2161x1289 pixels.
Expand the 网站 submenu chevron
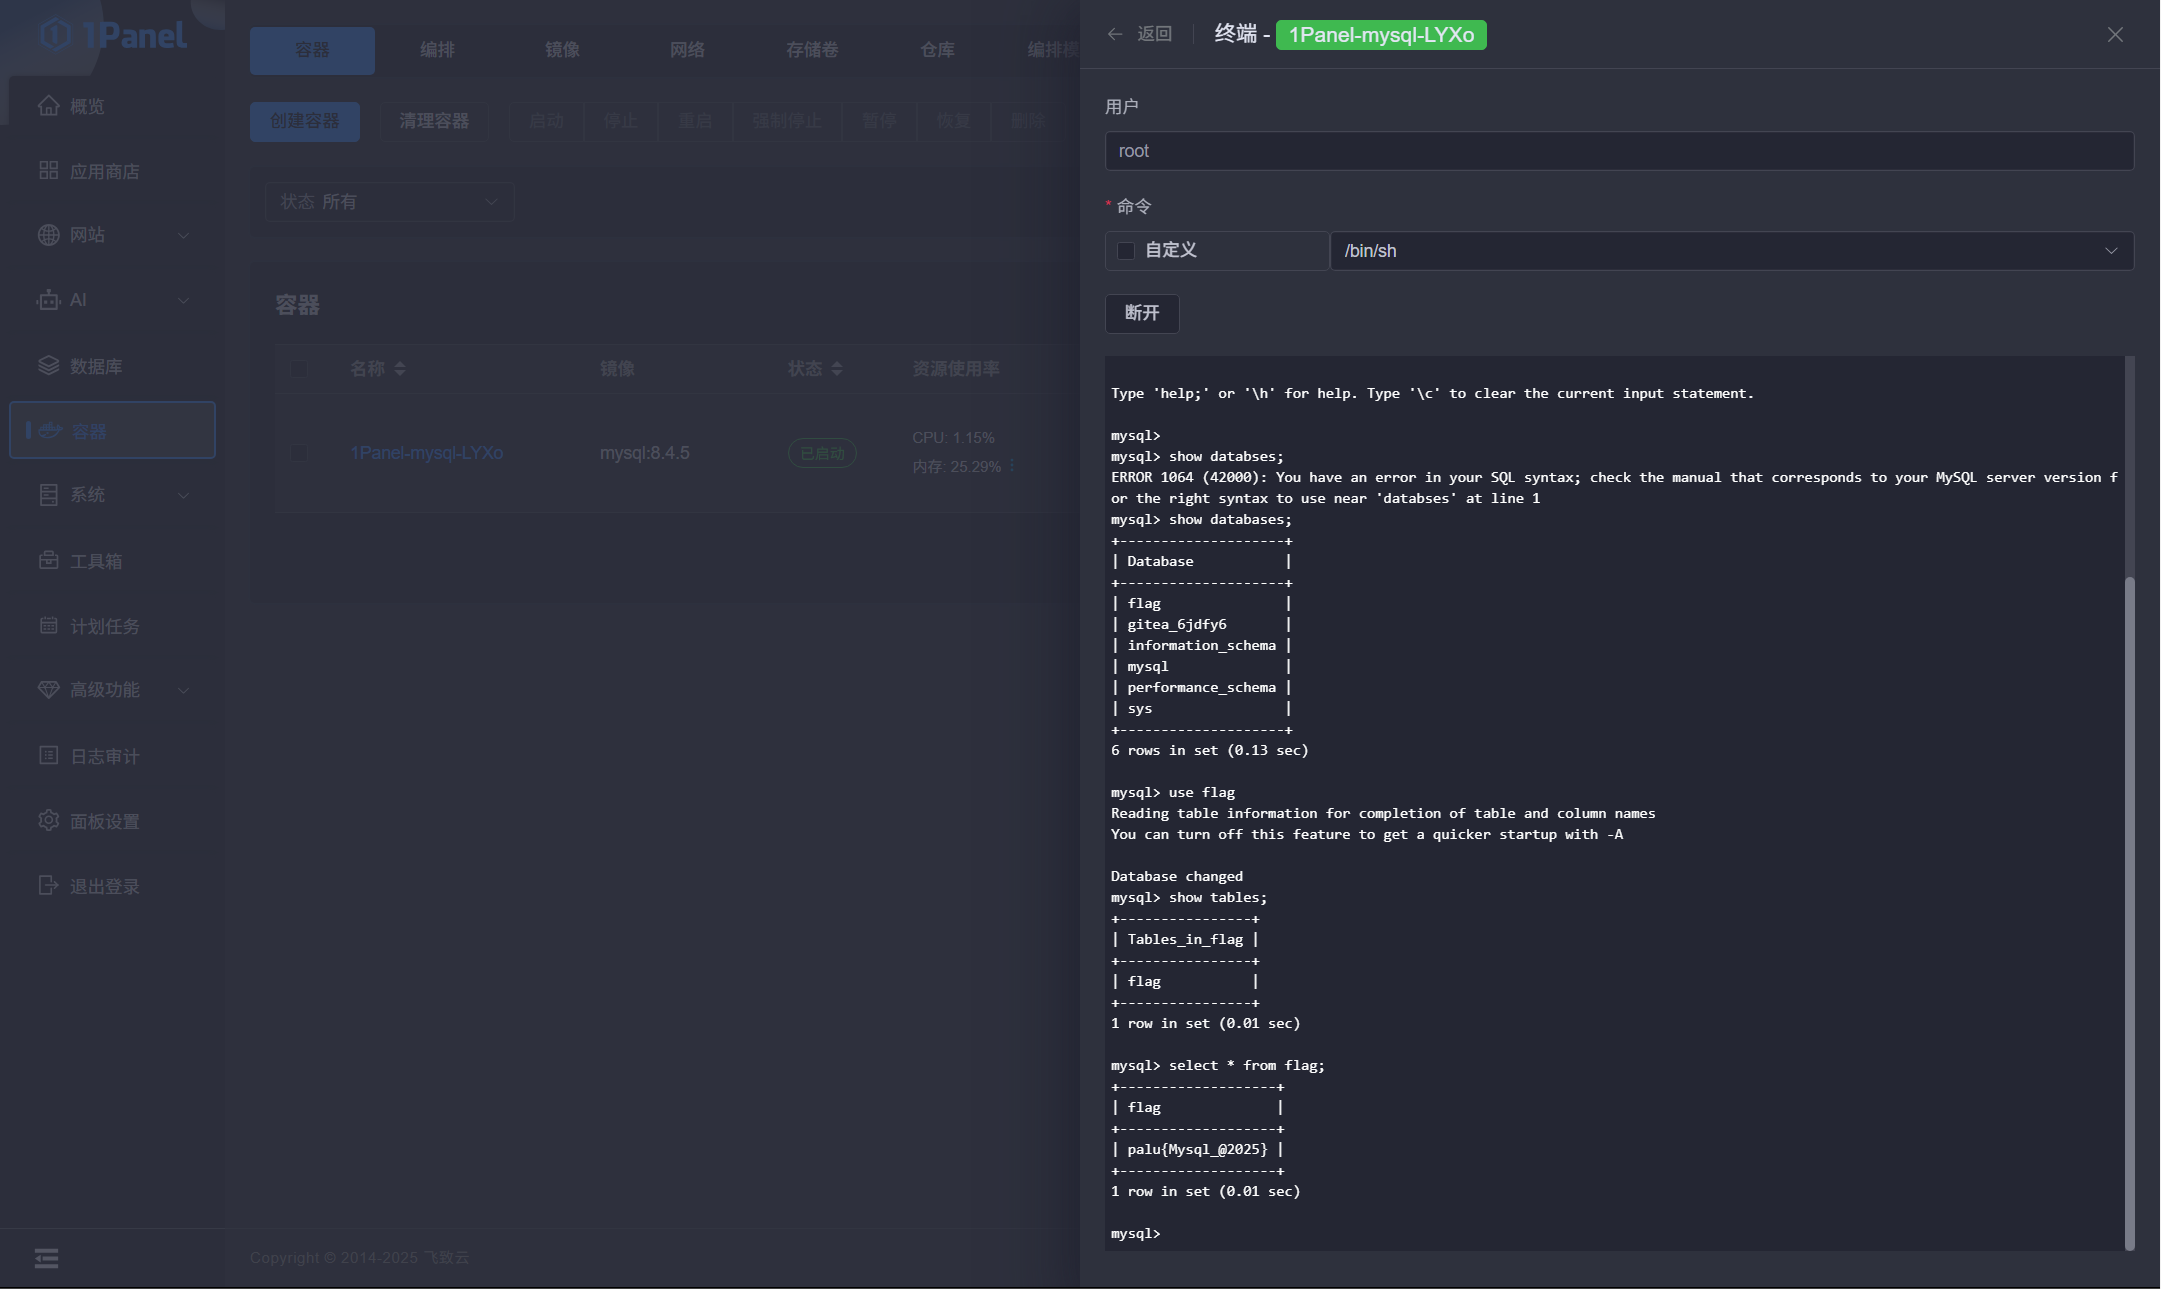183,236
